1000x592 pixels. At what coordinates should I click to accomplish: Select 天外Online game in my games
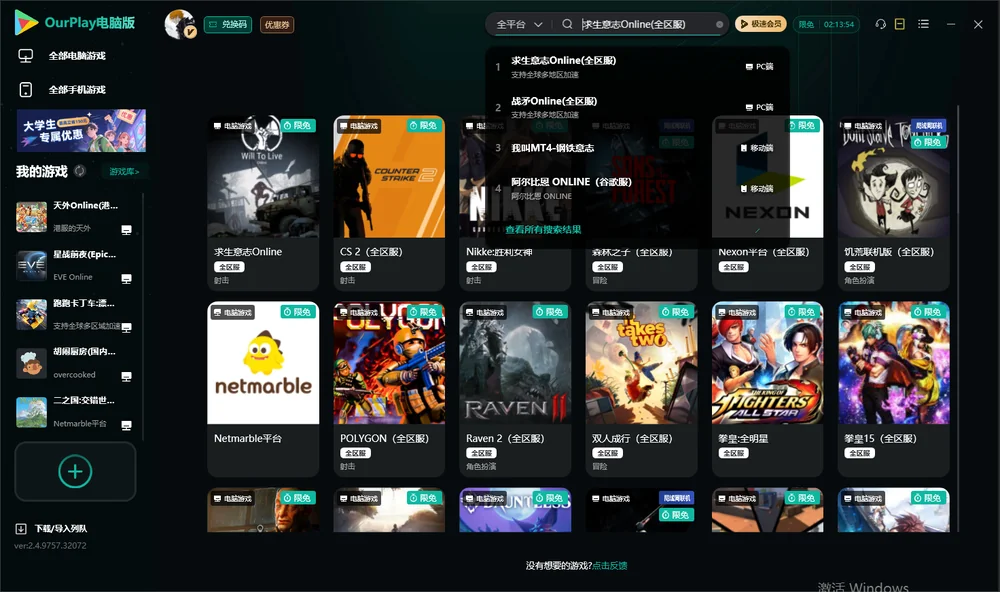pyautogui.click(x=75, y=217)
